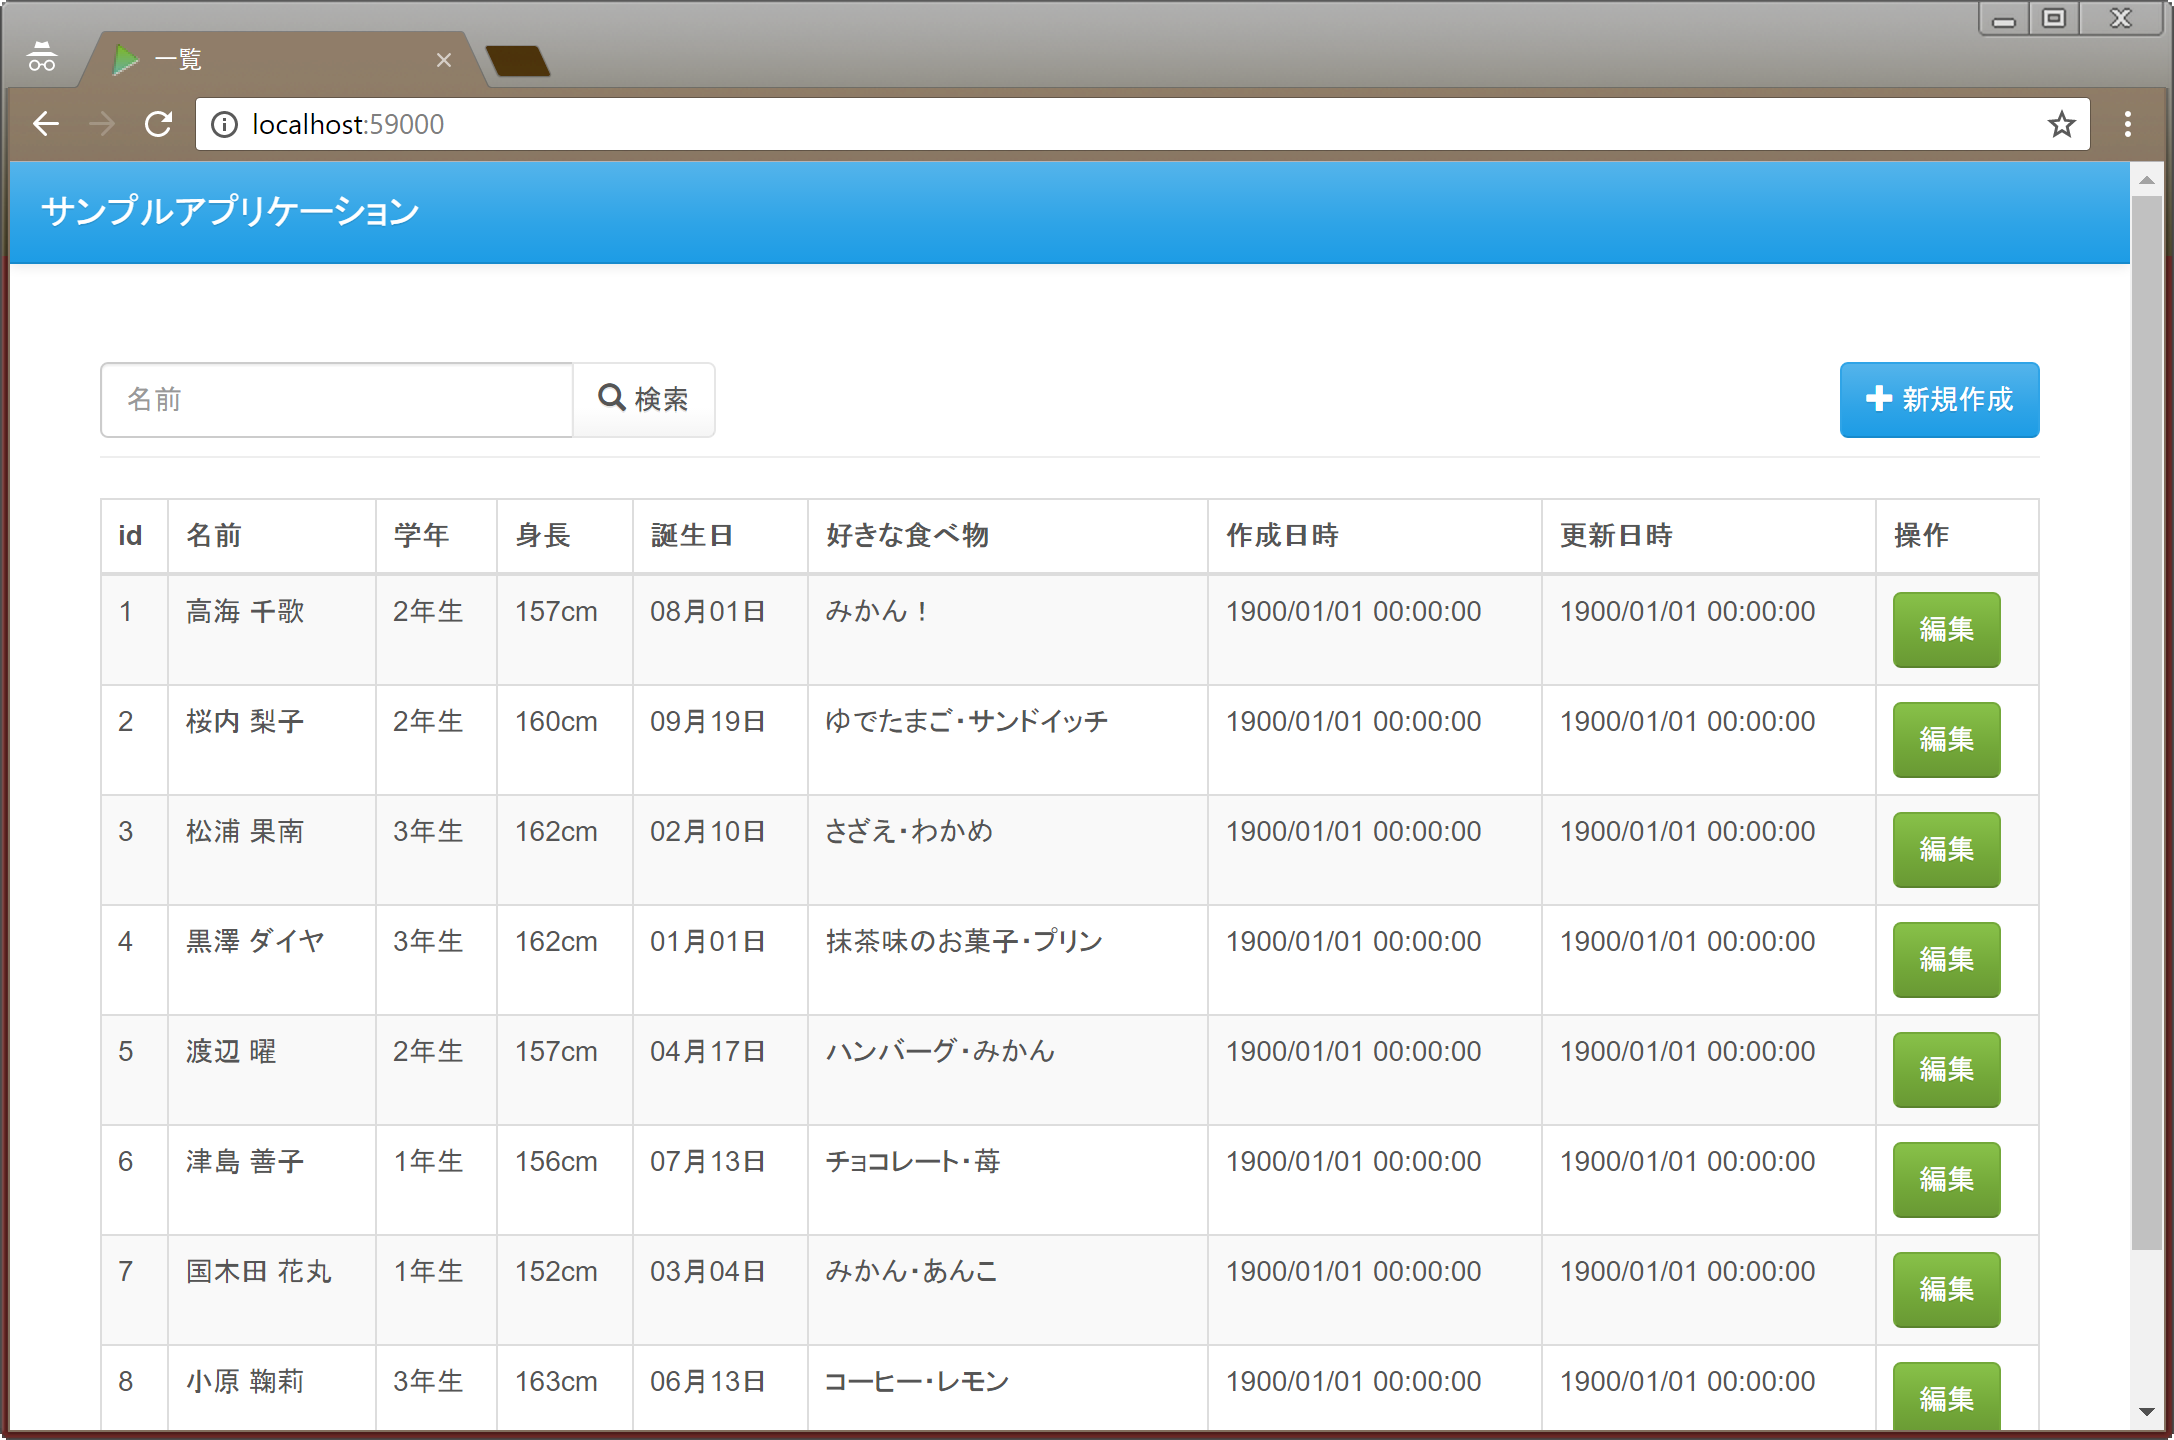Select the URL text localhost:59000
Viewport: 2174px width, 1440px height.
tap(348, 124)
